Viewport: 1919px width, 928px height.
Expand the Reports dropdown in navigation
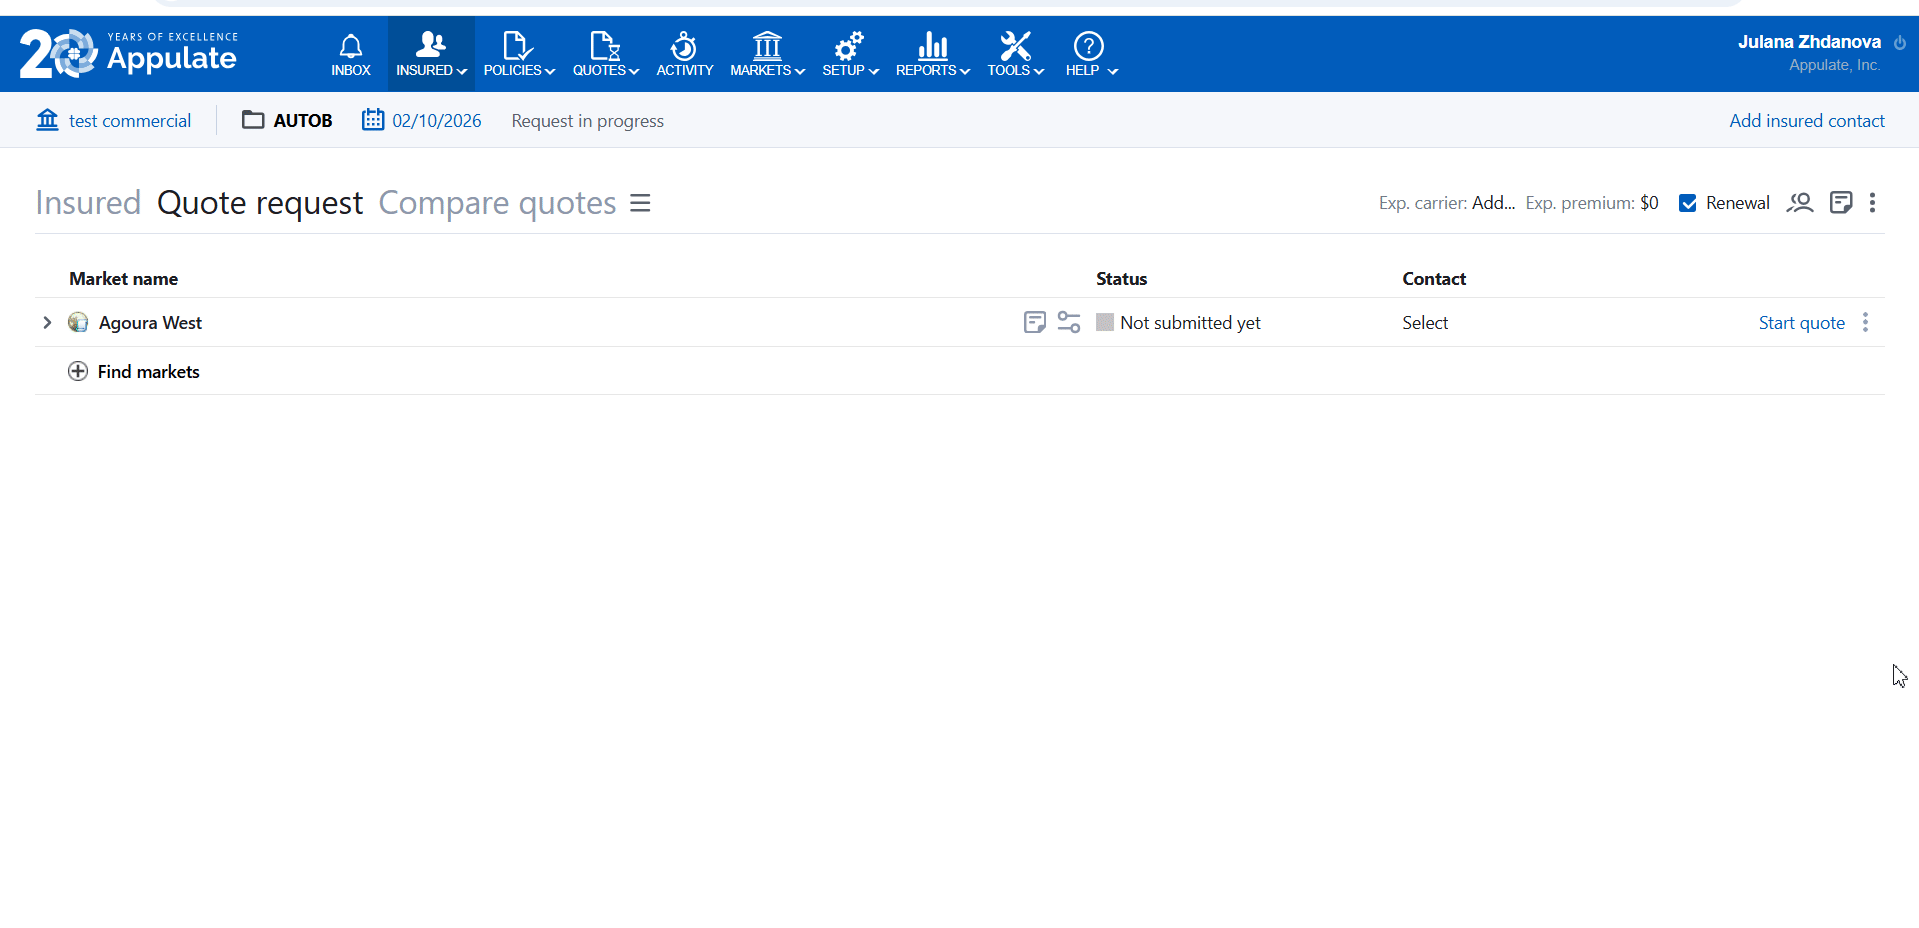(932, 54)
